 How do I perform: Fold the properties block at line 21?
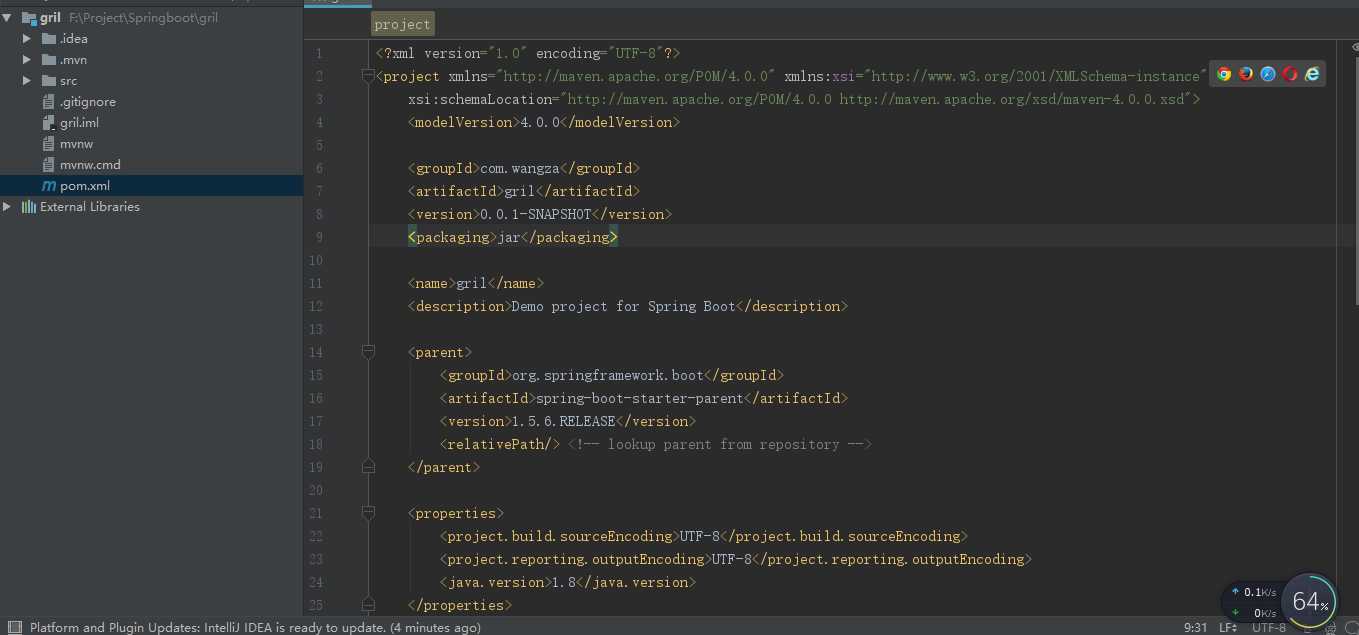[x=368, y=513]
